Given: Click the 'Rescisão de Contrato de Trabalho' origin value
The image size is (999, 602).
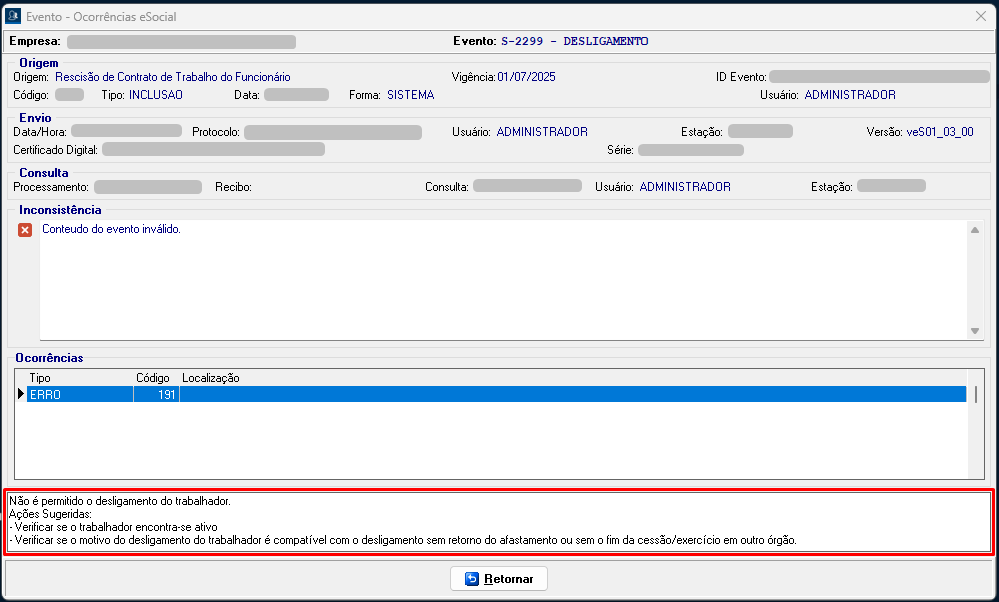Looking at the screenshot, I should 173,77.
